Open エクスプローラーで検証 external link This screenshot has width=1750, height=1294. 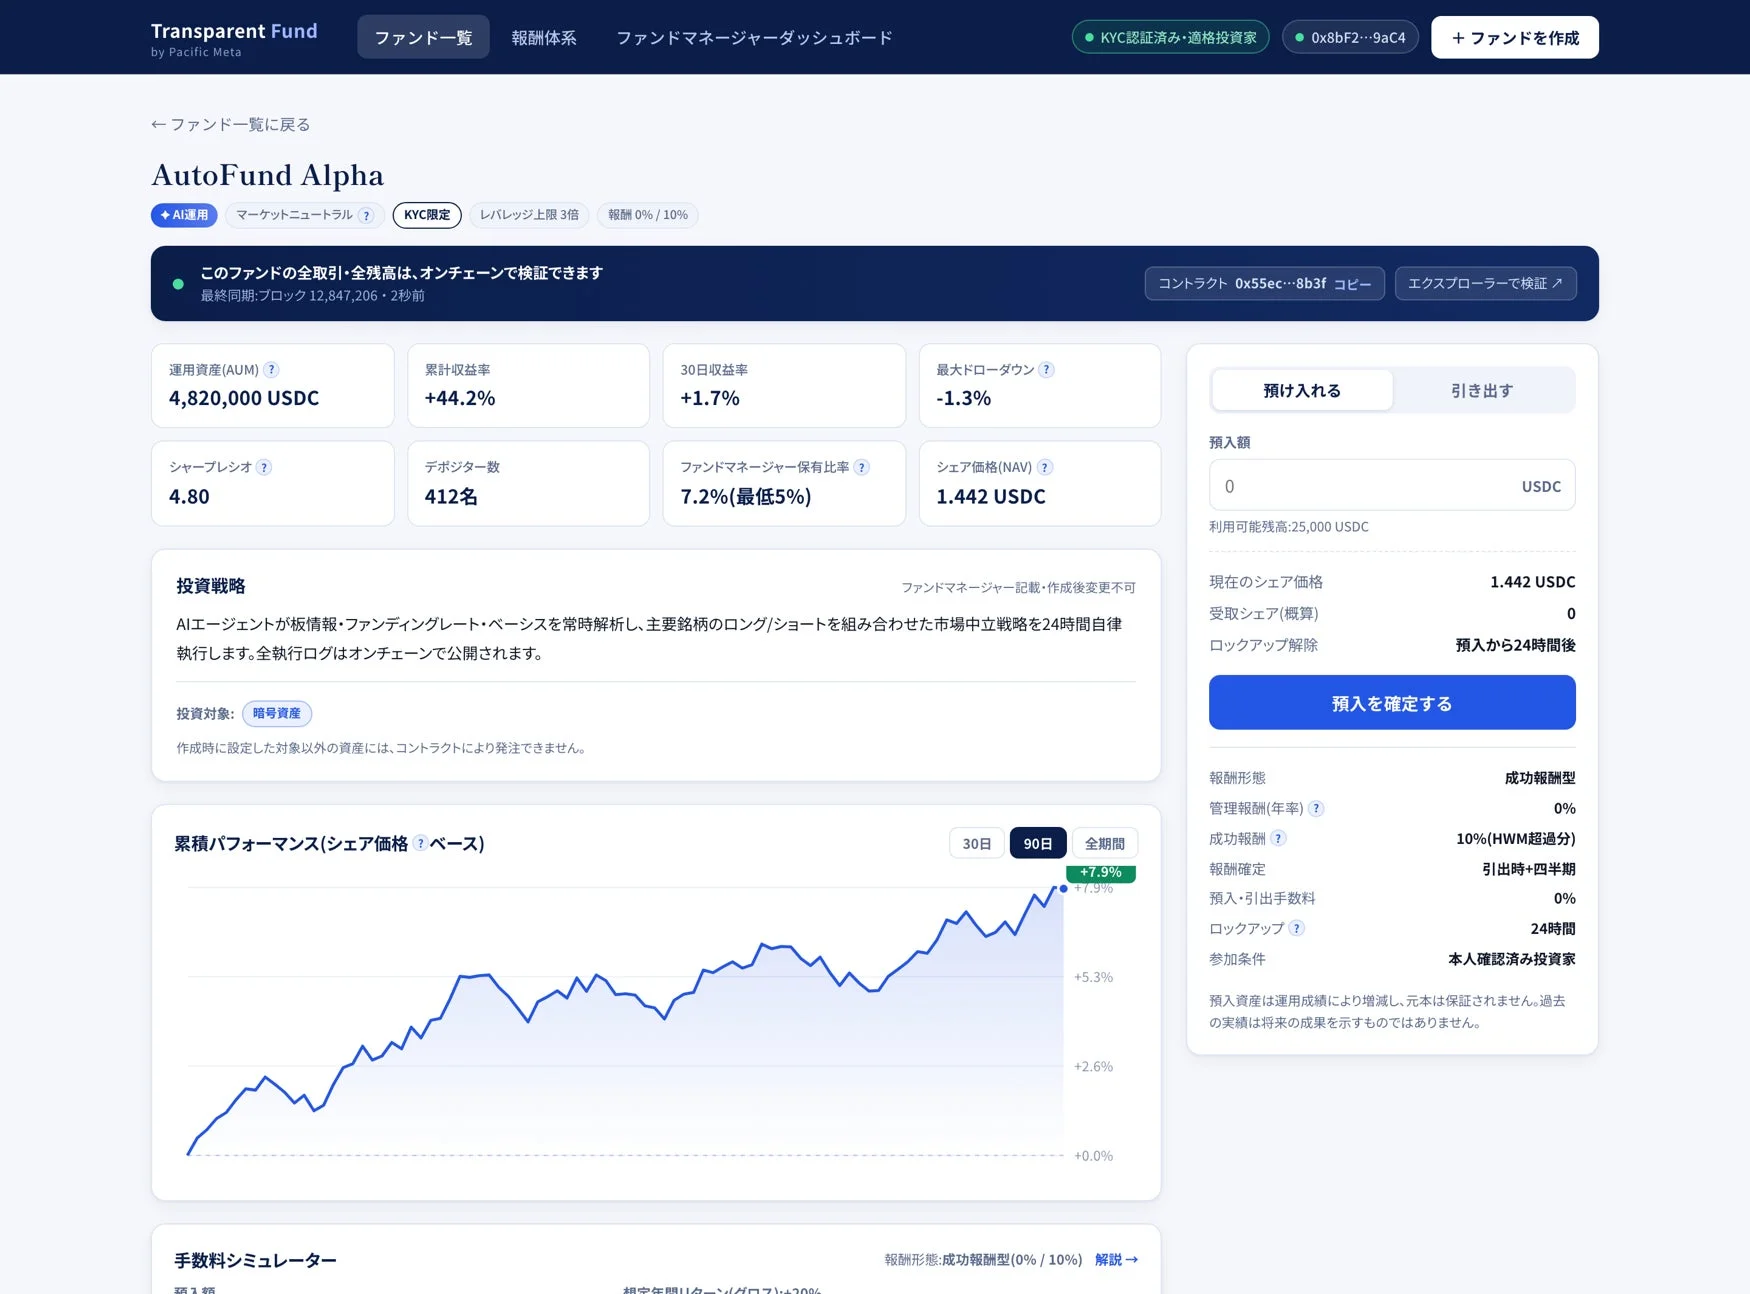(1485, 283)
